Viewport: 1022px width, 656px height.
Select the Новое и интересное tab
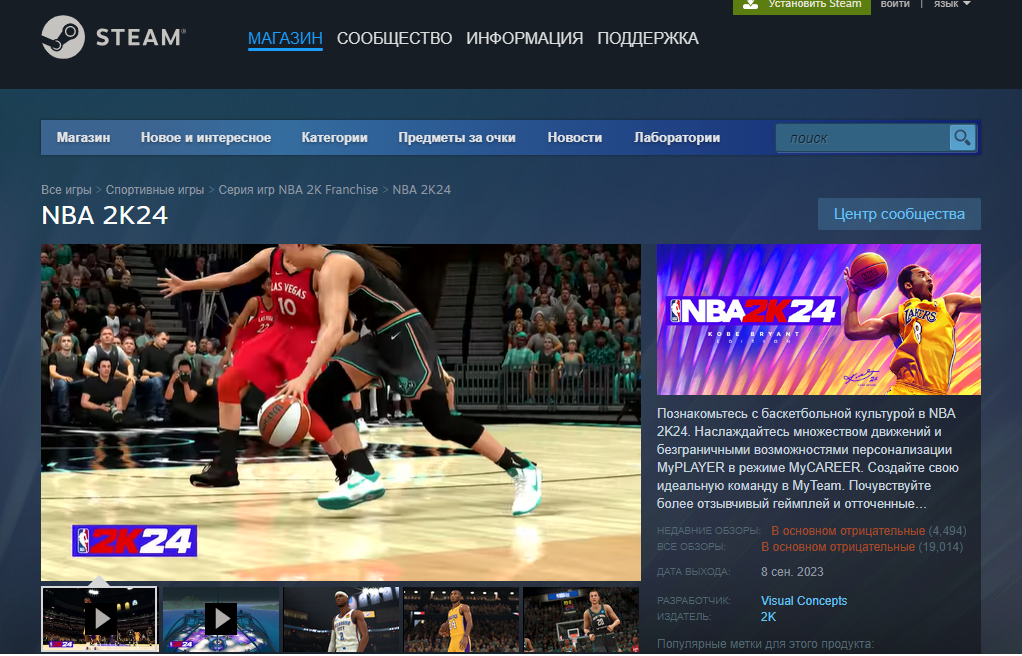coord(206,138)
